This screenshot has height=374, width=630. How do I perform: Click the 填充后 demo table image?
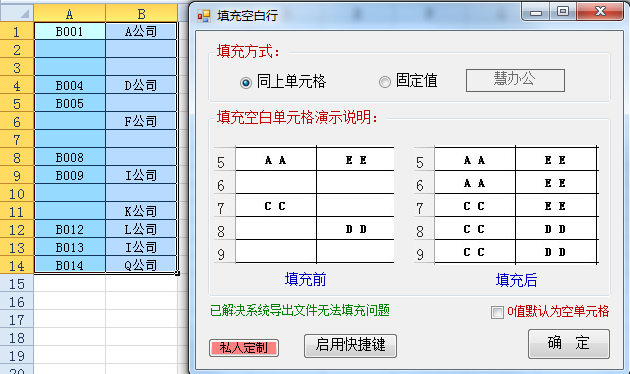pos(507,205)
